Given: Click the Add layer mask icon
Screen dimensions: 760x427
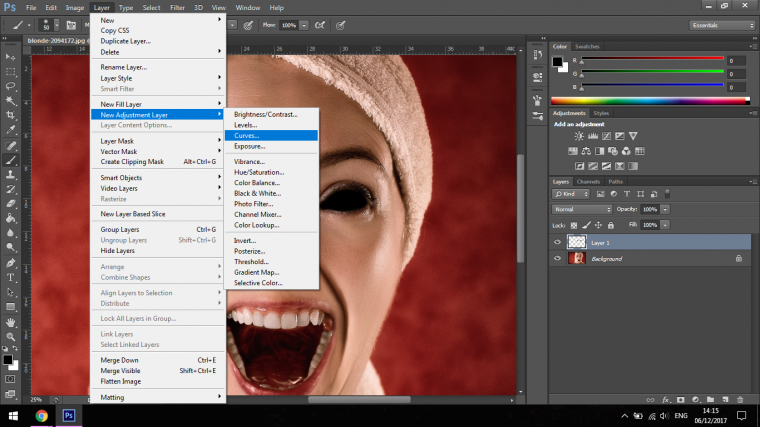Looking at the screenshot, I should [x=681, y=399].
